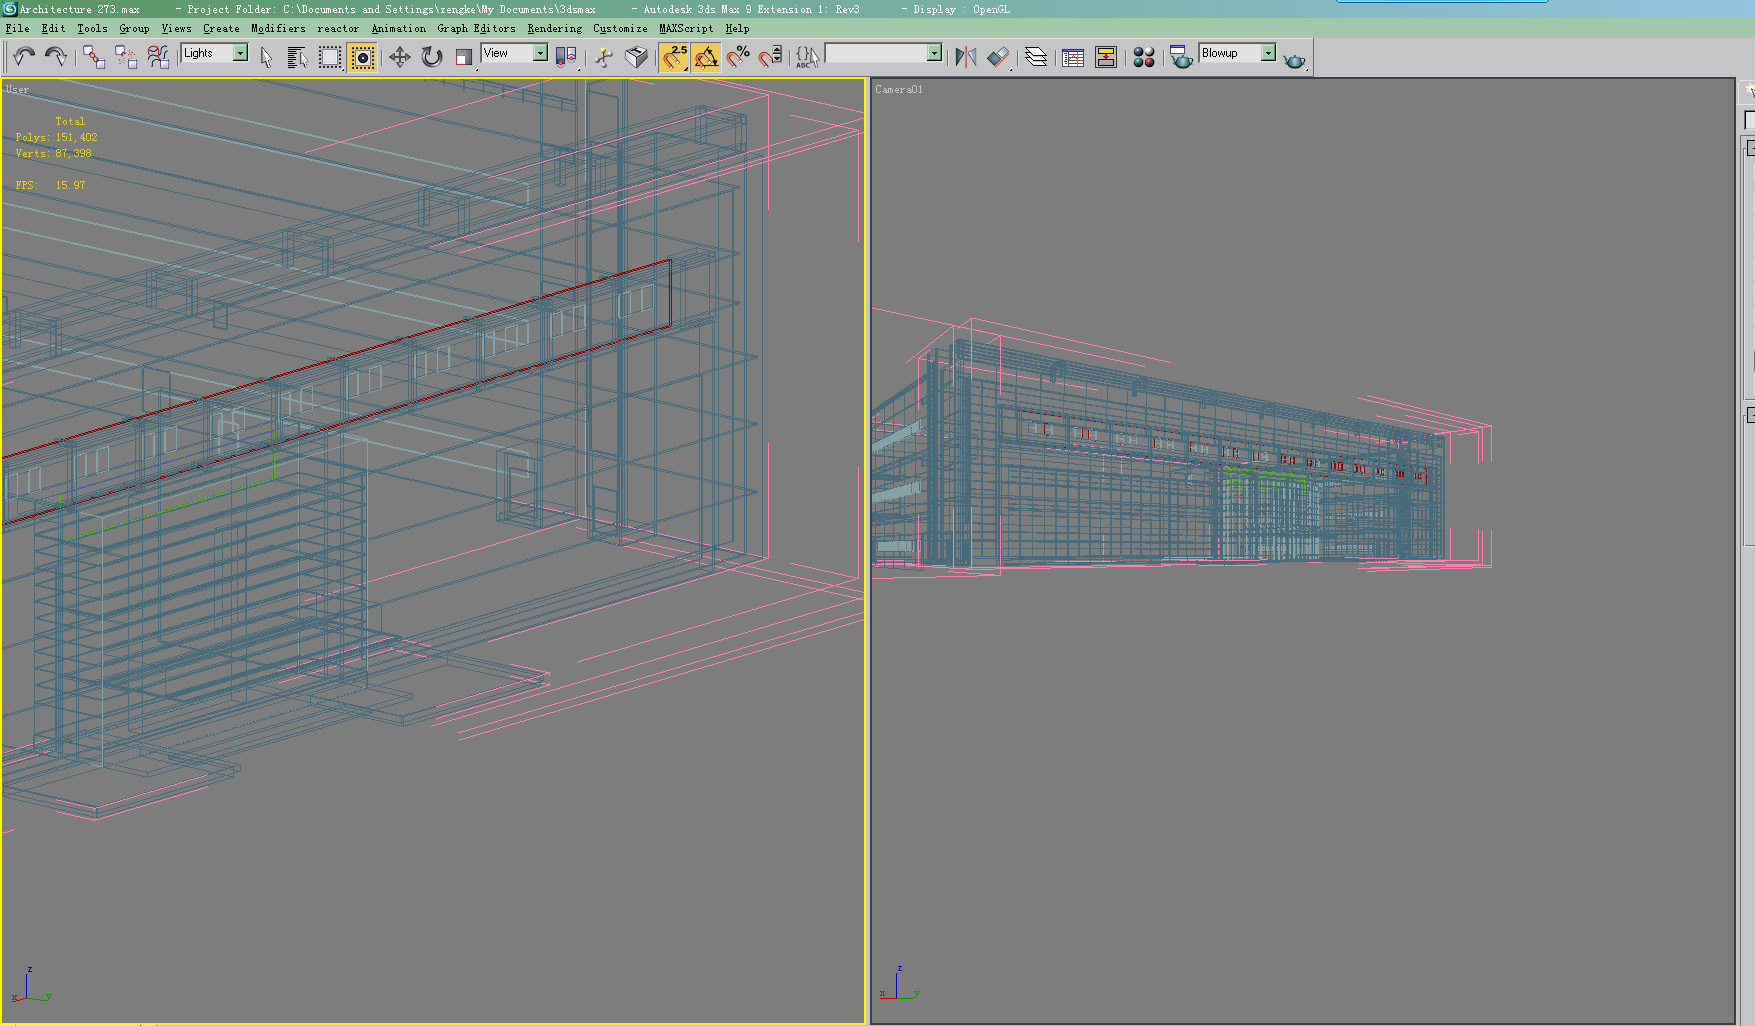
Task: Select the Undo icon
Action: pyautogui.click(x=22, y=57)
